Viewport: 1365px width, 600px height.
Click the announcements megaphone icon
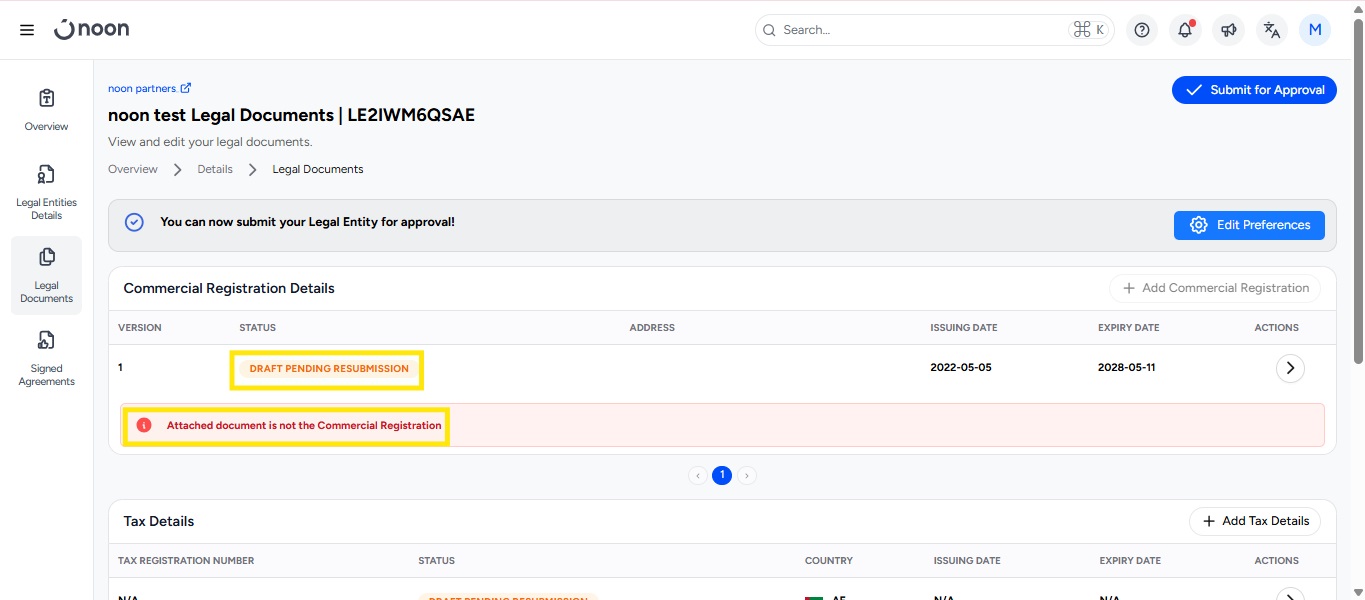1228,30
